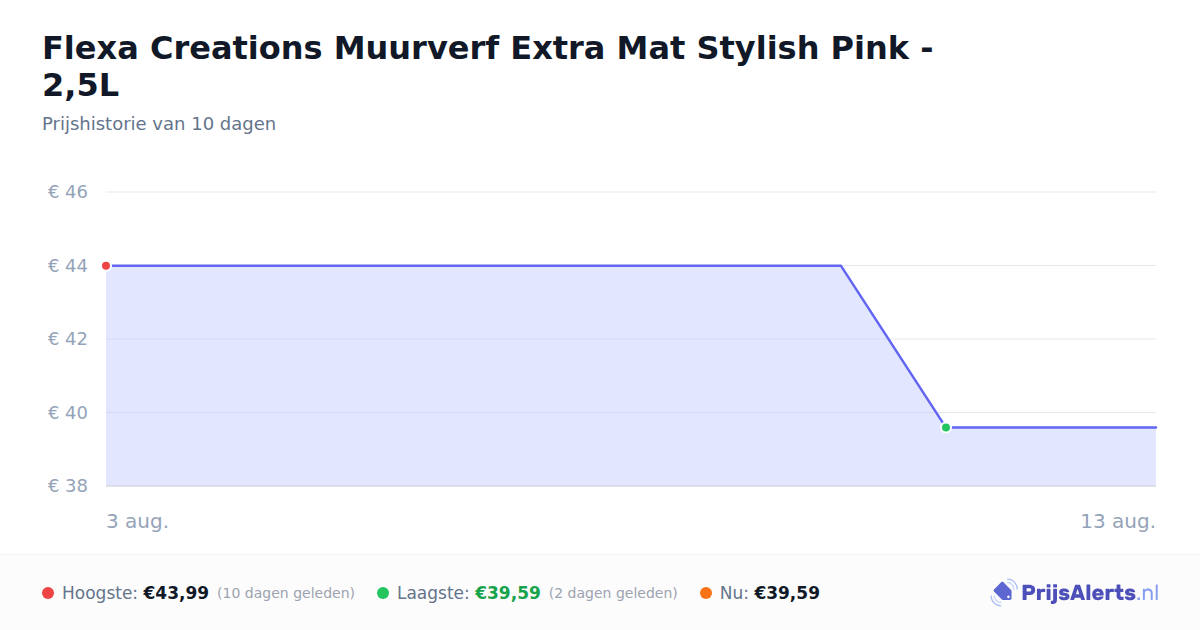Click the Prijshistorie van 10 dagen subtitle
Viewport: 1200px width, 630px height.
point(159,124)
